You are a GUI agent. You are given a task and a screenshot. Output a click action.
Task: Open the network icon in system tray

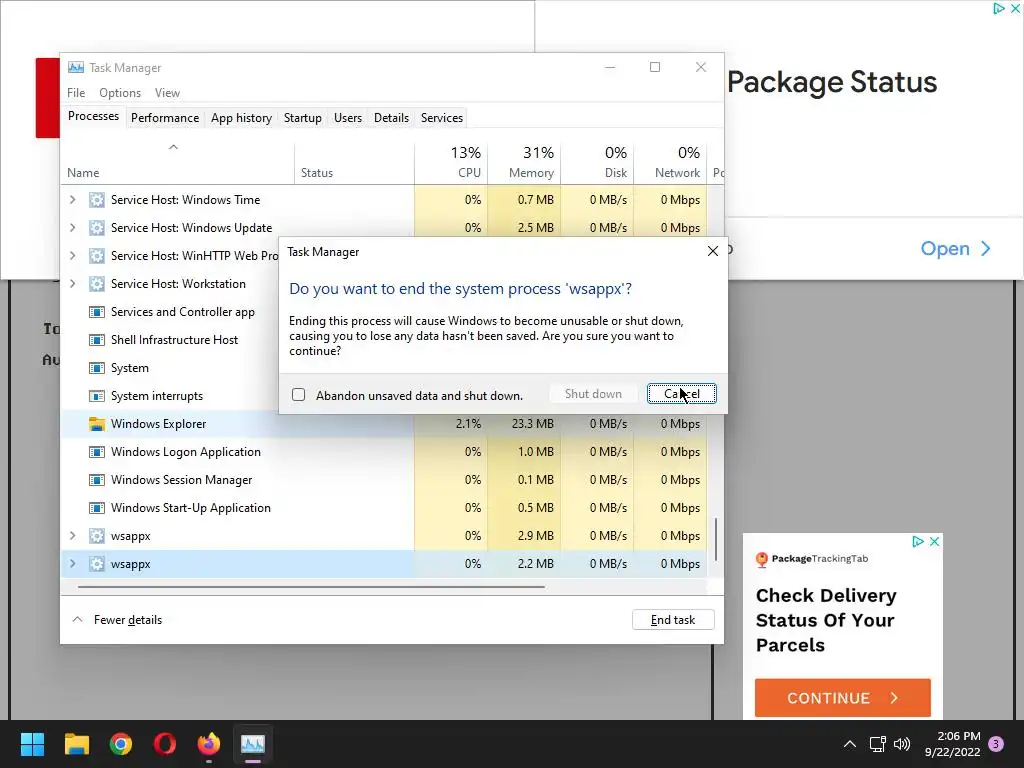tap(877, 744)
